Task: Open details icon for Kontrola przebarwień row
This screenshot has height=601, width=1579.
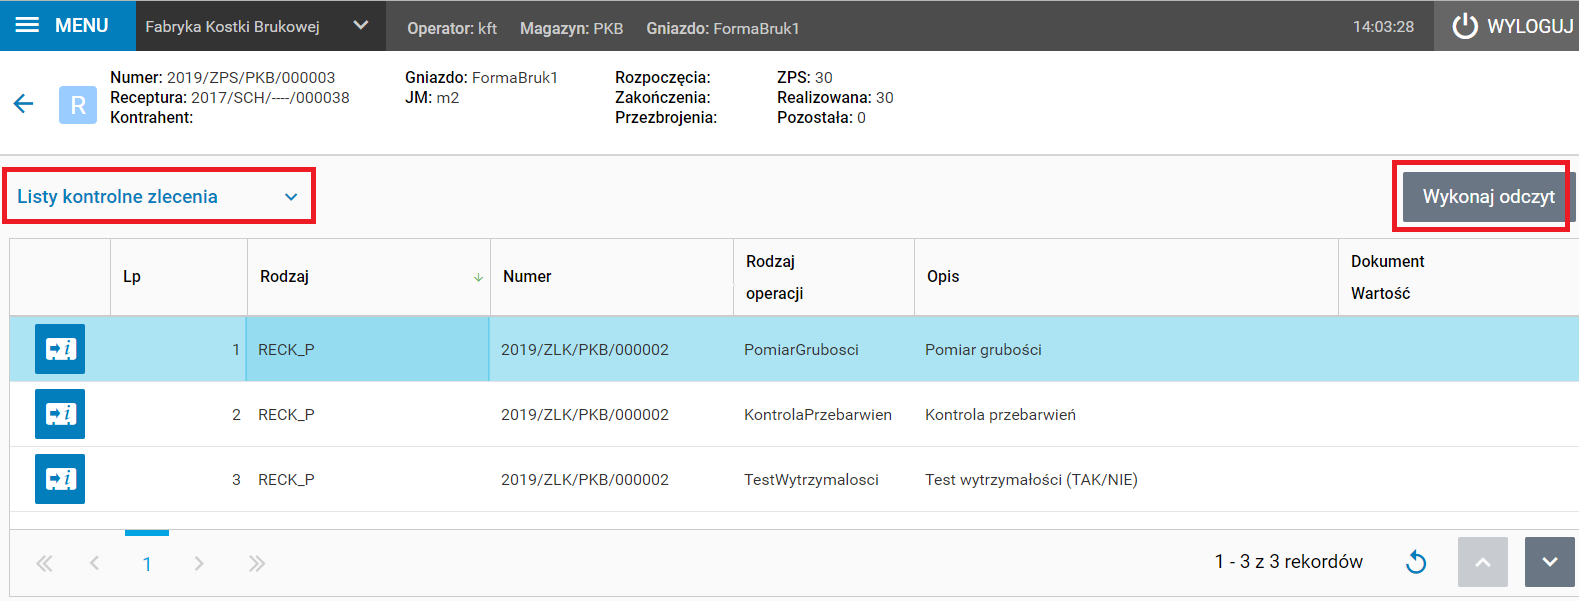Action: click(x=60, y=414)
